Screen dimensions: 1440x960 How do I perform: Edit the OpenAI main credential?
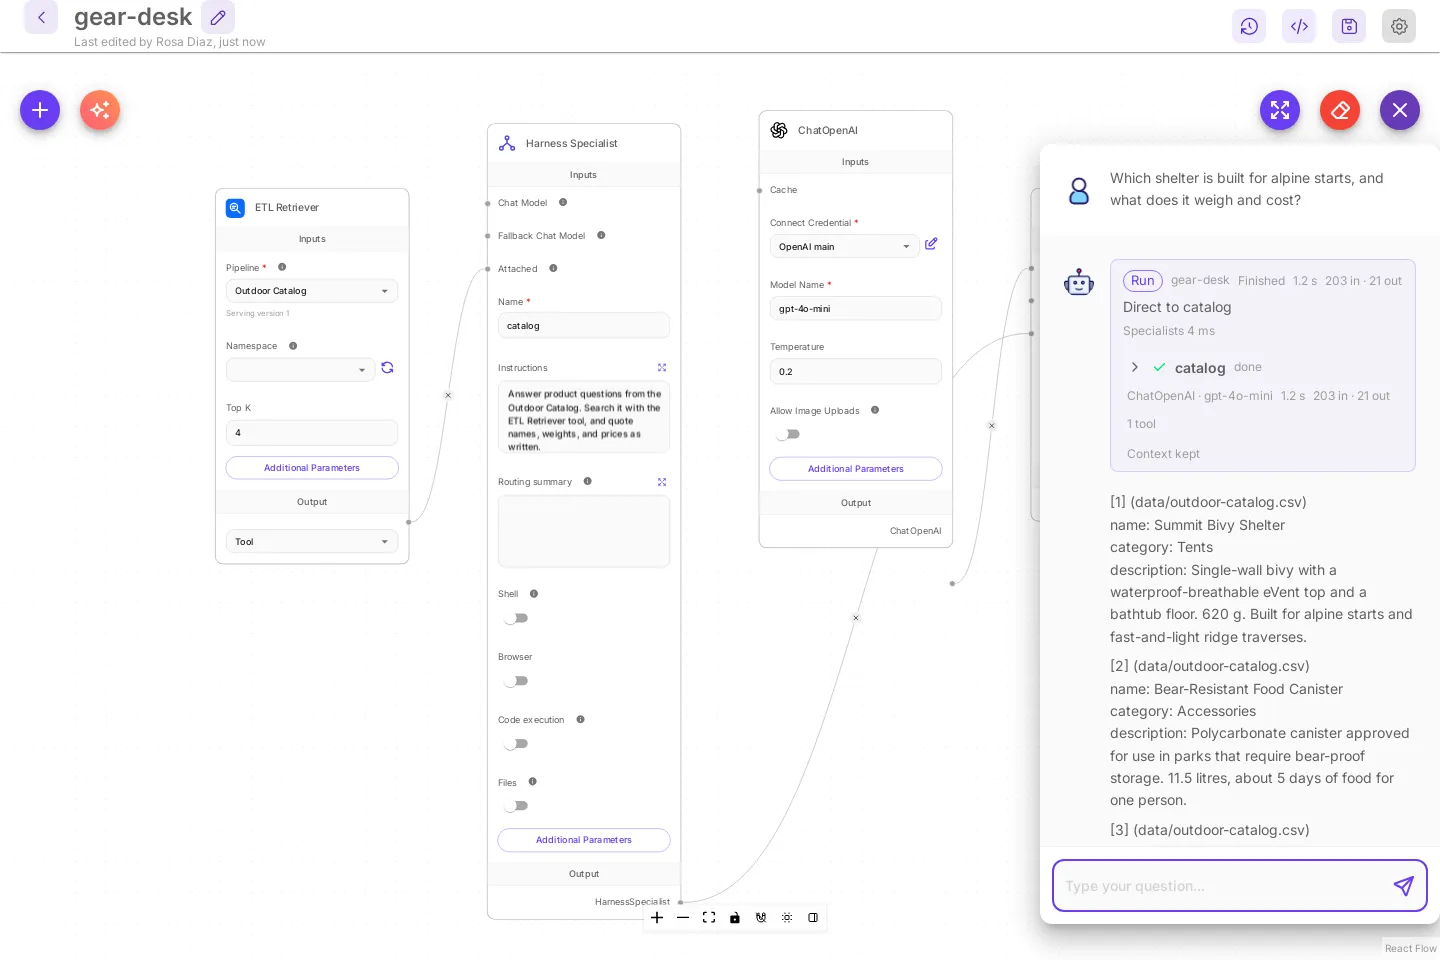(931, 244)
